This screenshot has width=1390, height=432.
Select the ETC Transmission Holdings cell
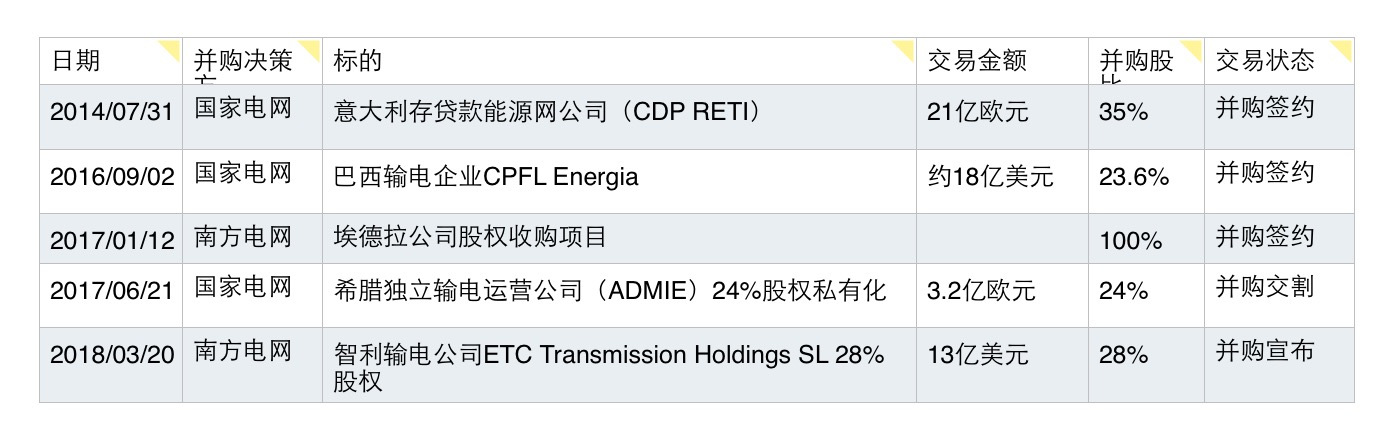608,356
